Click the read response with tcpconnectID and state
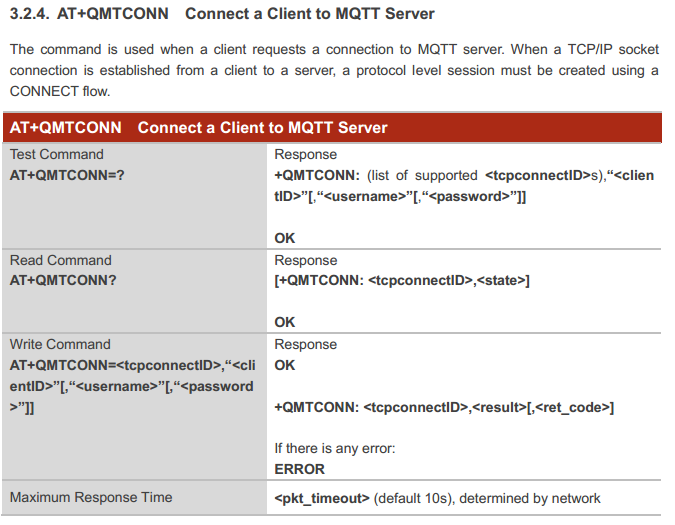This screenshot has height=525, width=675. (401, 281)
